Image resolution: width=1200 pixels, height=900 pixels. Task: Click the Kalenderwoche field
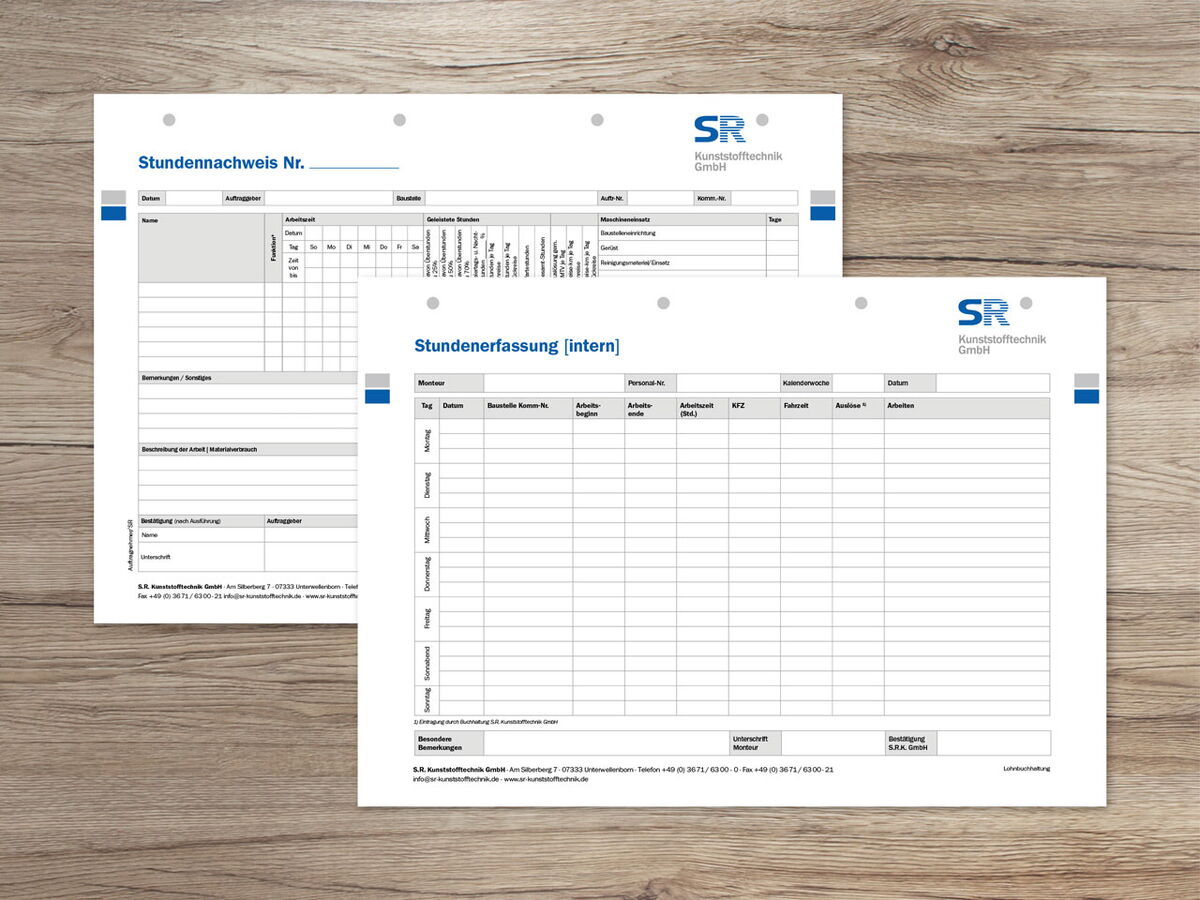pyautogui.click(x=857, y=383)
